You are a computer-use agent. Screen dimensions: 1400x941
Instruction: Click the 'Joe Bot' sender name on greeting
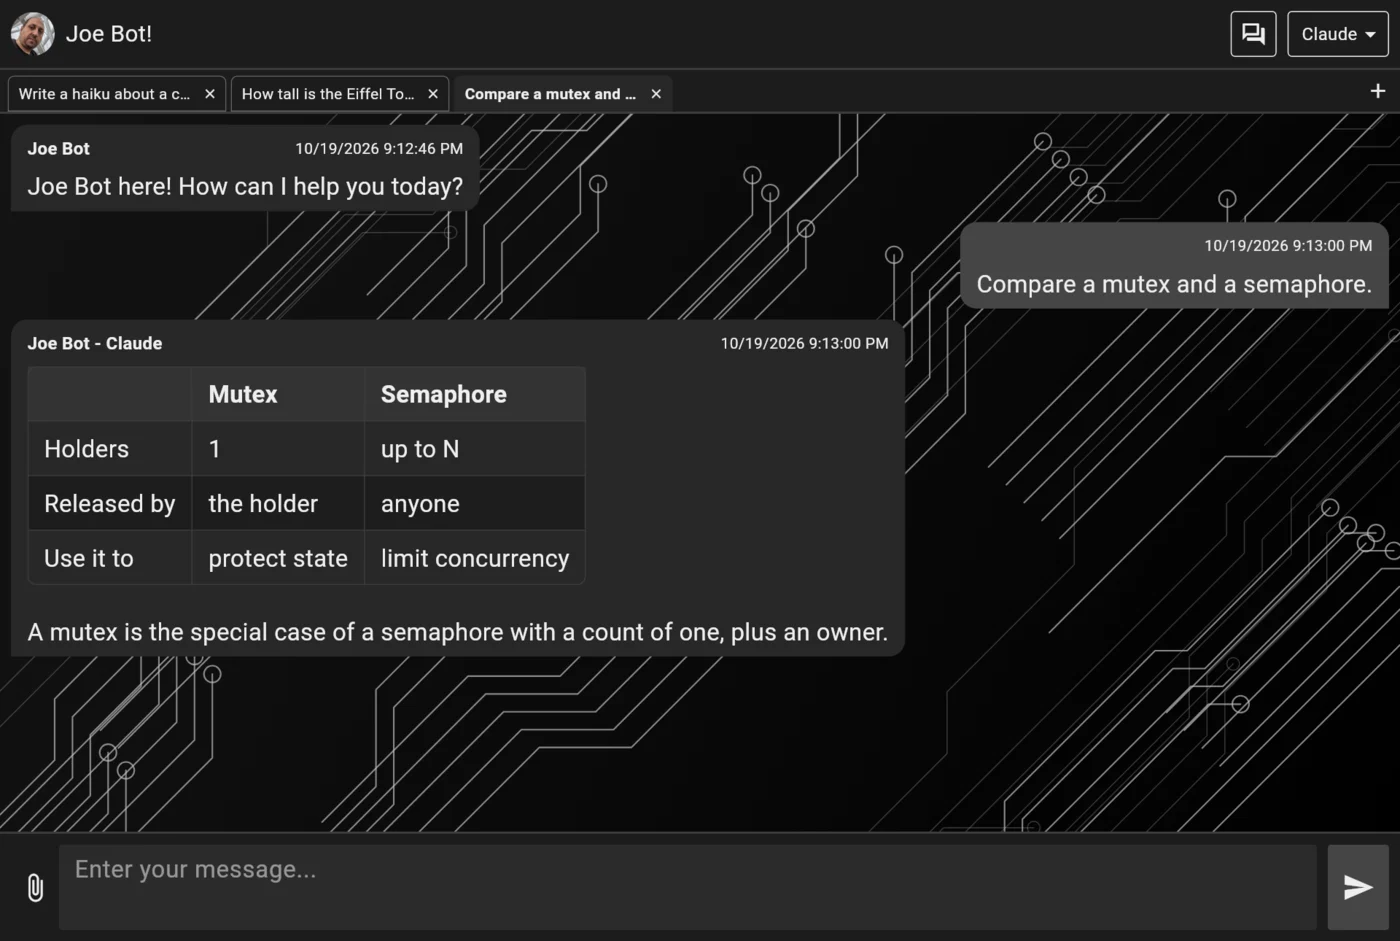(x=59, y=148)
